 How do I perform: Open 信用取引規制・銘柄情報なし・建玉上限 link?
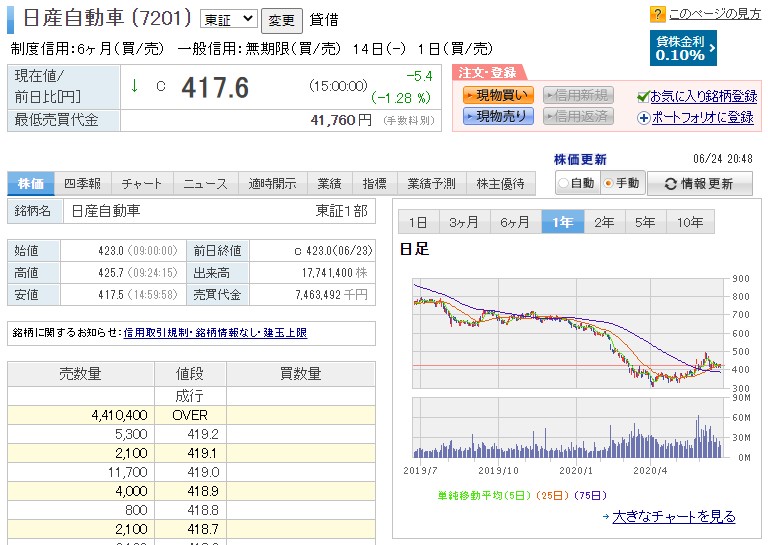click(x=215, y=333)
